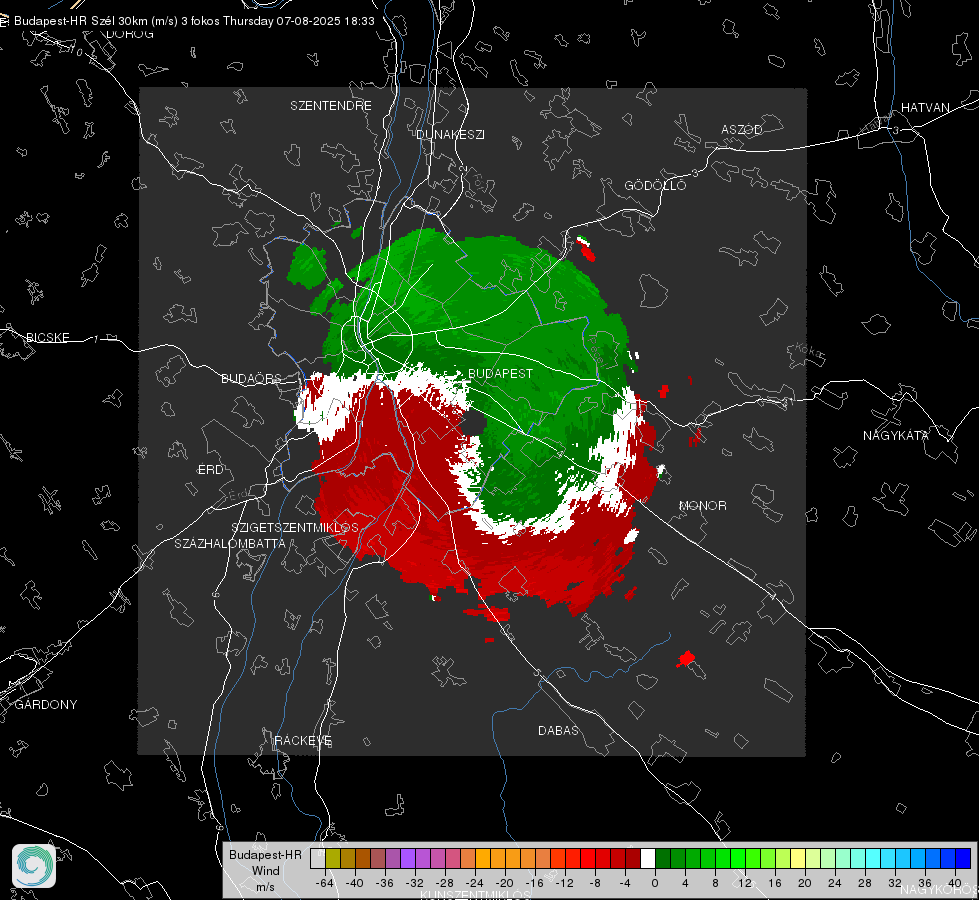Click the radar title text with date 07-08-2025

point(194,21)
